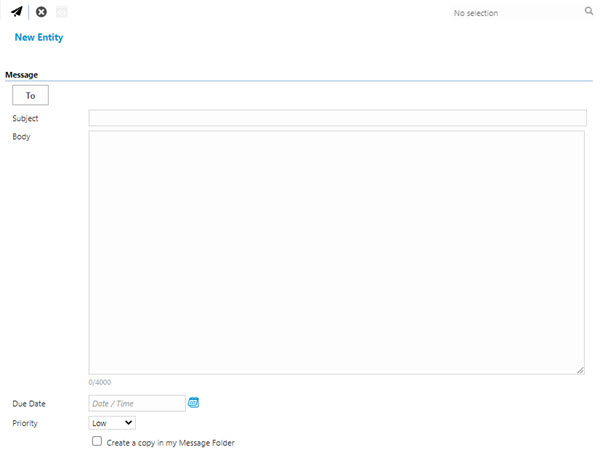Click the Due Date 'Date / Time' field

coord(137,403)
